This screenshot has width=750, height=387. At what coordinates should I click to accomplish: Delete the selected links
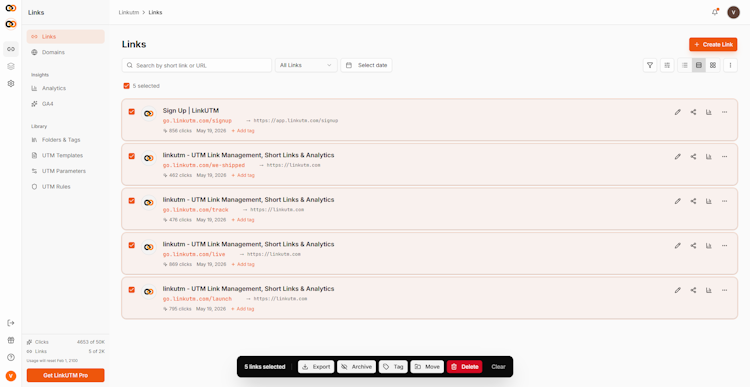464,367
